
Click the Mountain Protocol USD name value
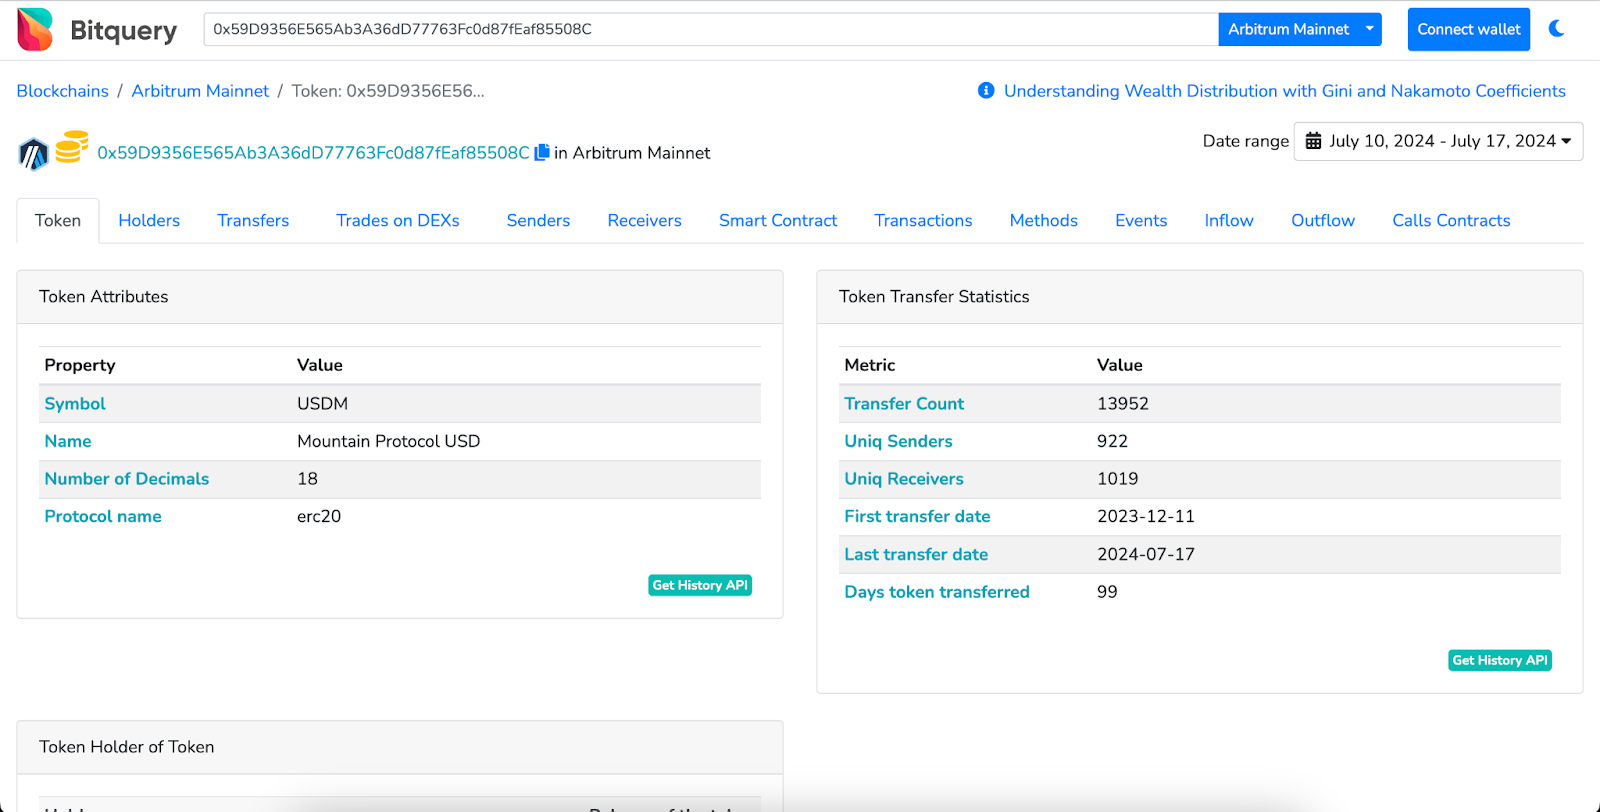coord(389,441)
